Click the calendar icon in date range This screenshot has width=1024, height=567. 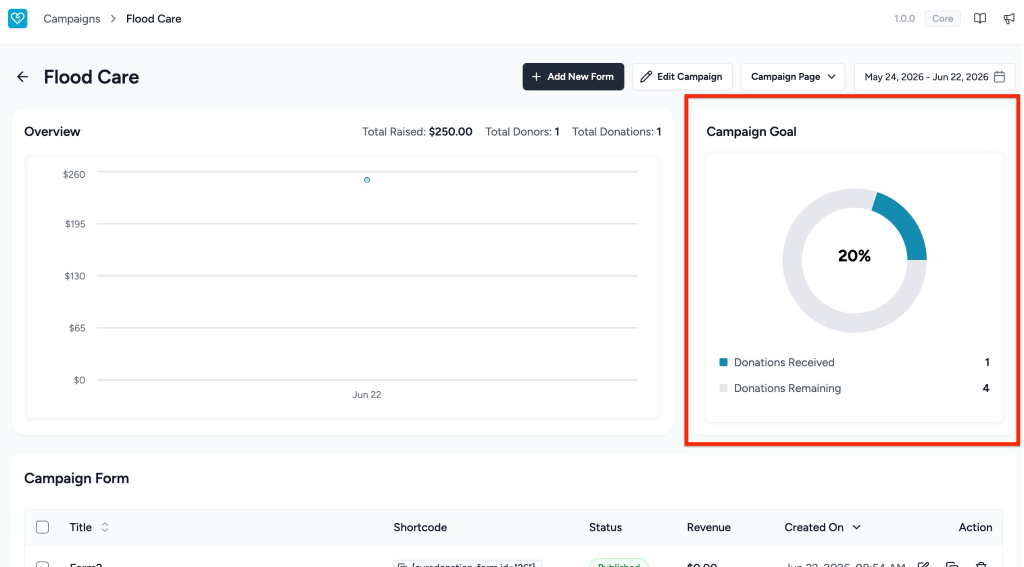point(999,76)
